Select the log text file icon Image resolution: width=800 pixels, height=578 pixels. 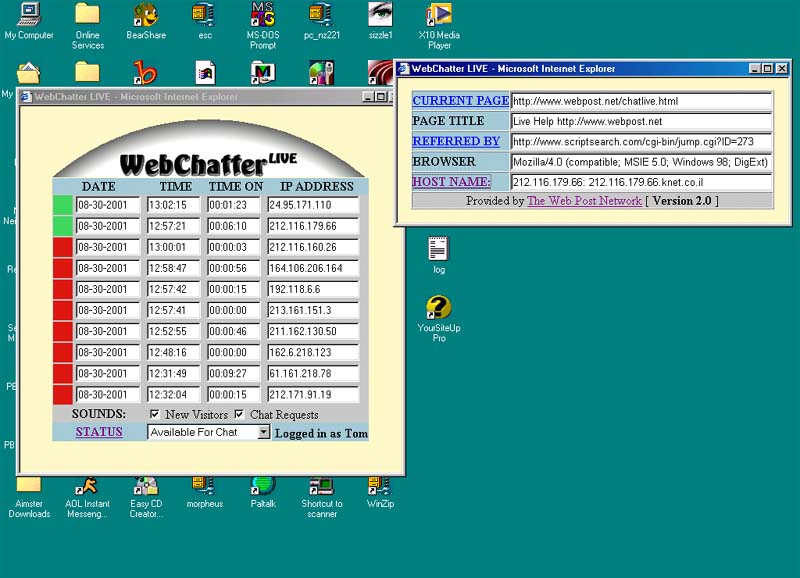coord(438,255)
